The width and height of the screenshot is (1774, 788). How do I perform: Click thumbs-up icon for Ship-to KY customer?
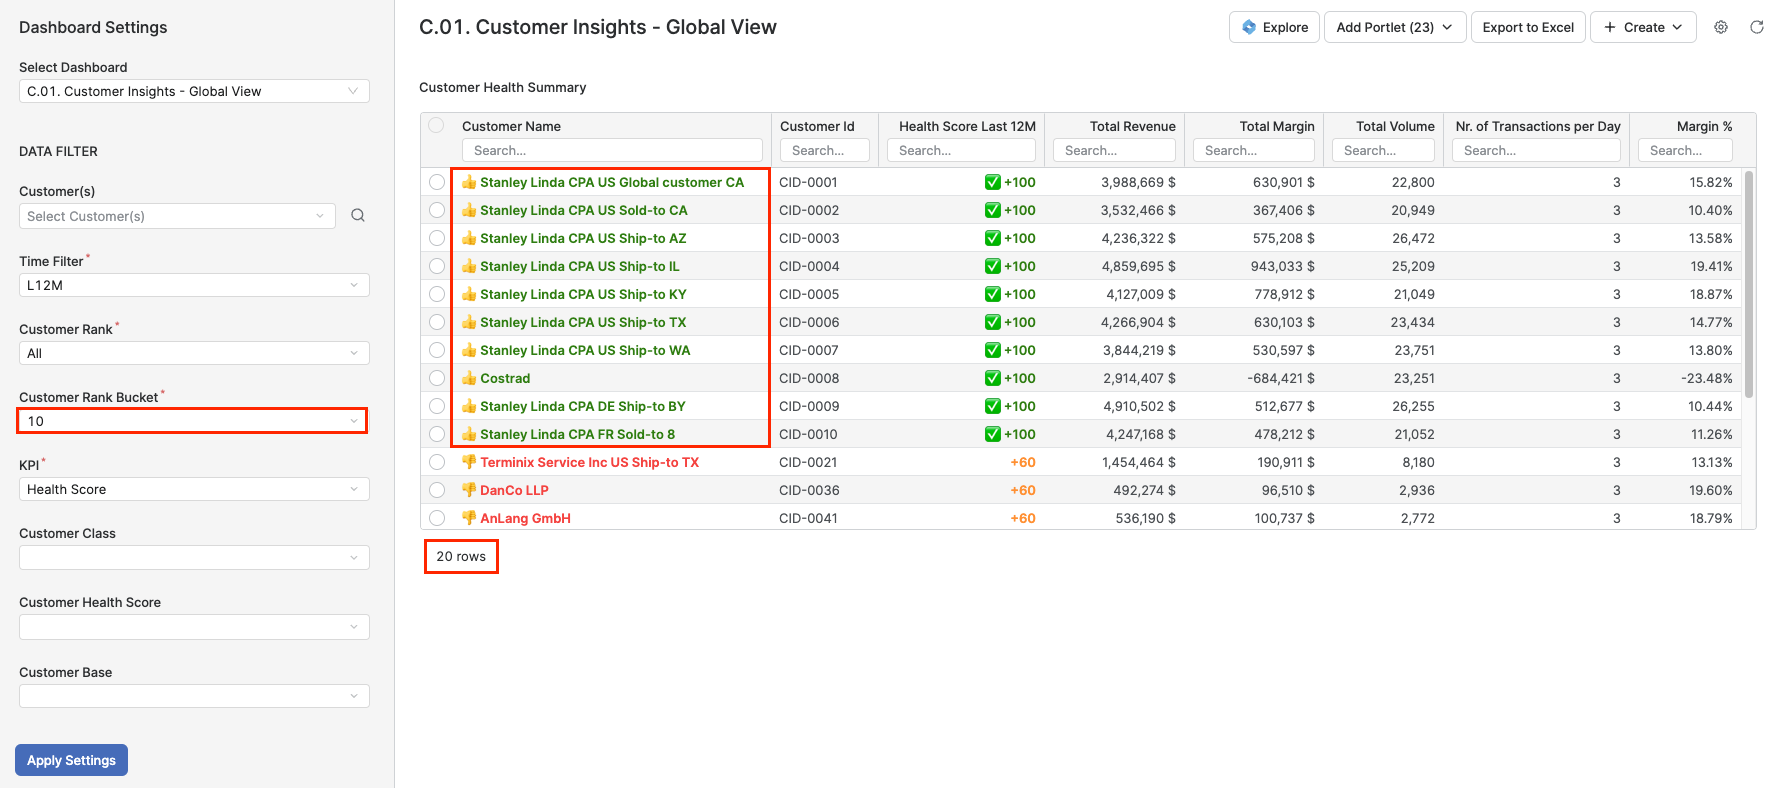(x=469, y=294)
